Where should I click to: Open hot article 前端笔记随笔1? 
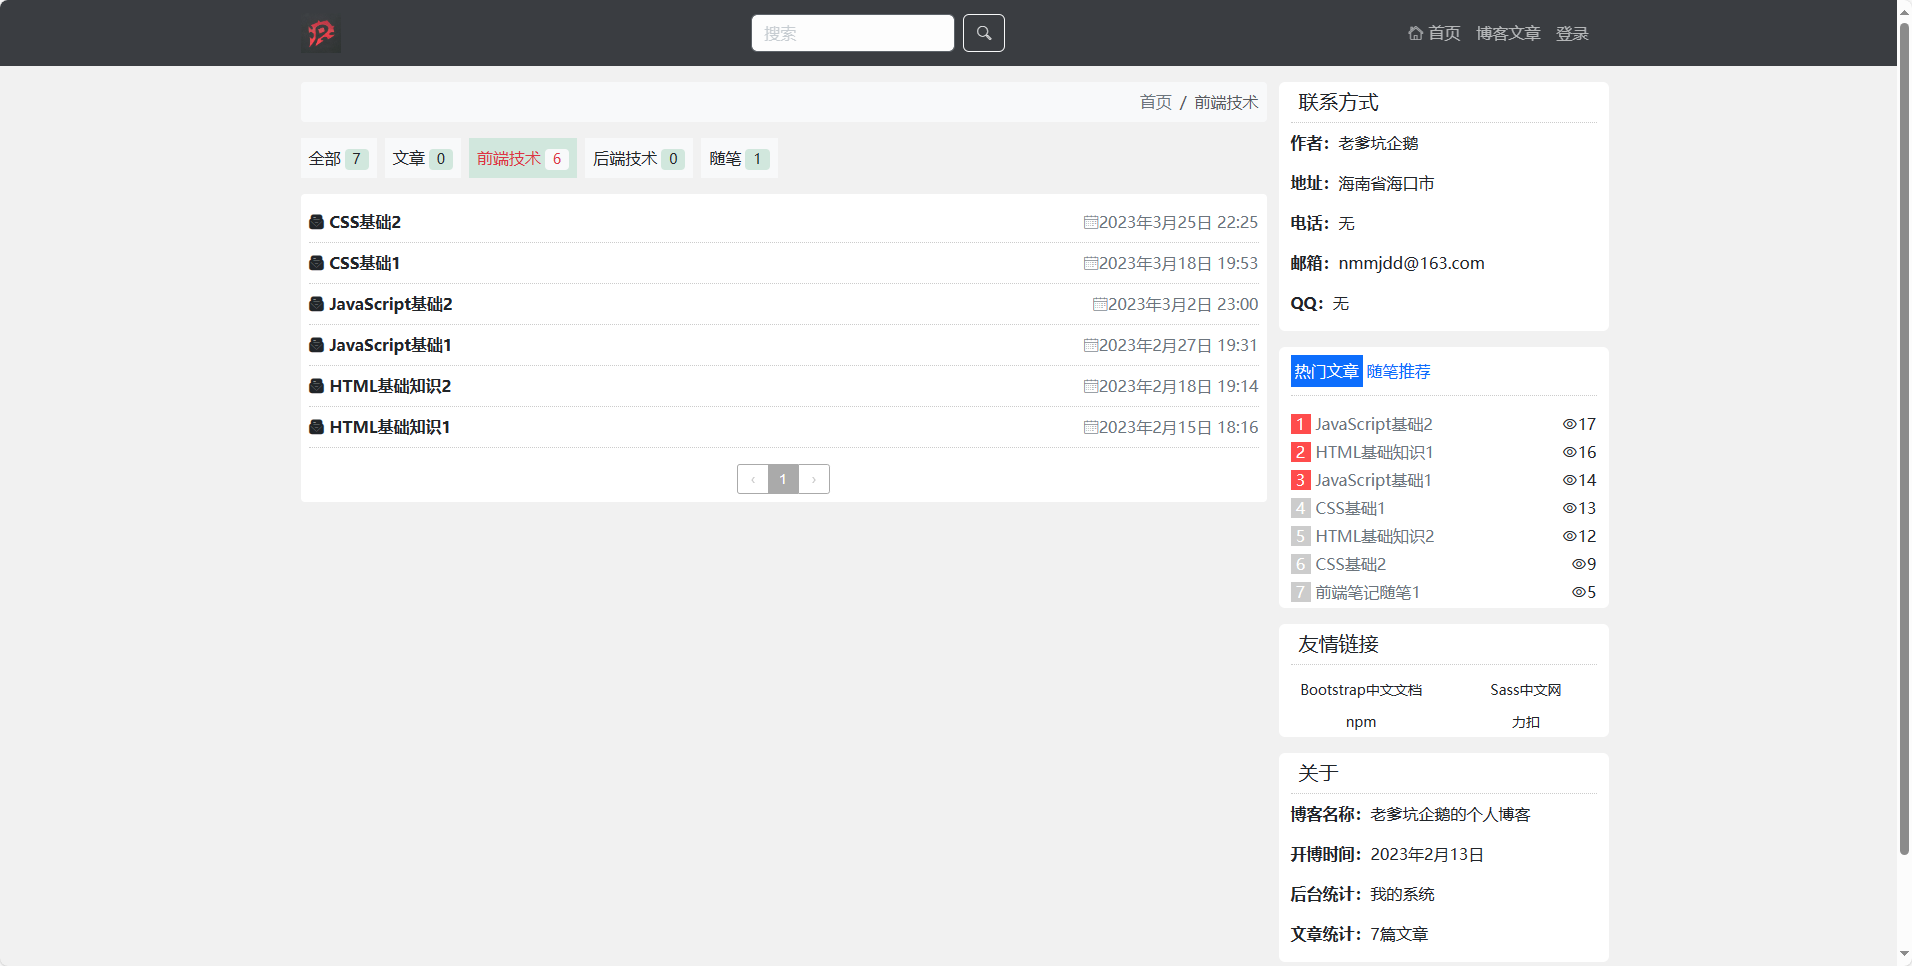point(1367,592)
